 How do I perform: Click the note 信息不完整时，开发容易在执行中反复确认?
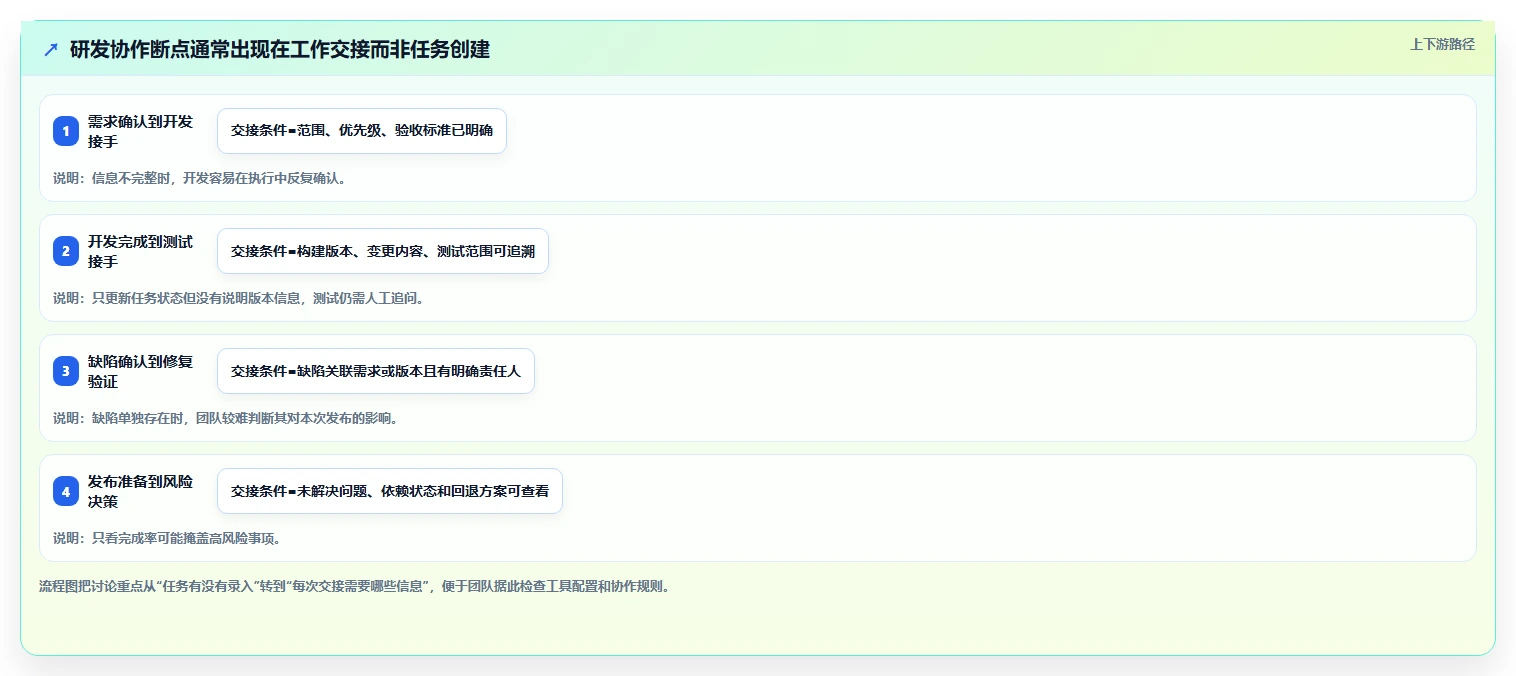(199, 178)
